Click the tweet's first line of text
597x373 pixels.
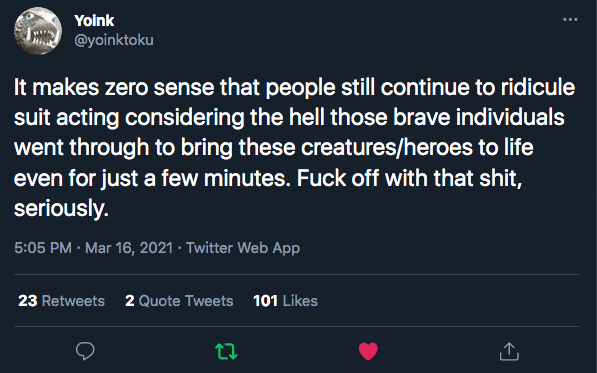click(x=294, y=87)
